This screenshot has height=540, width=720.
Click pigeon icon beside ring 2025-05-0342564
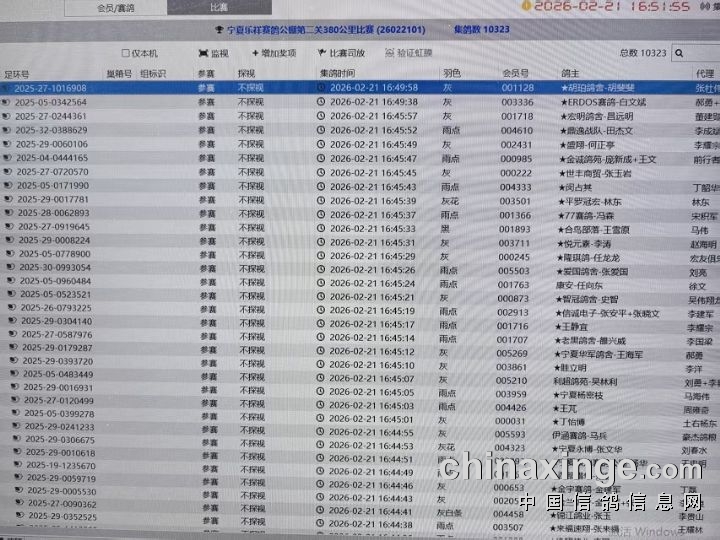pyautogui.click(x=9, y=102)
